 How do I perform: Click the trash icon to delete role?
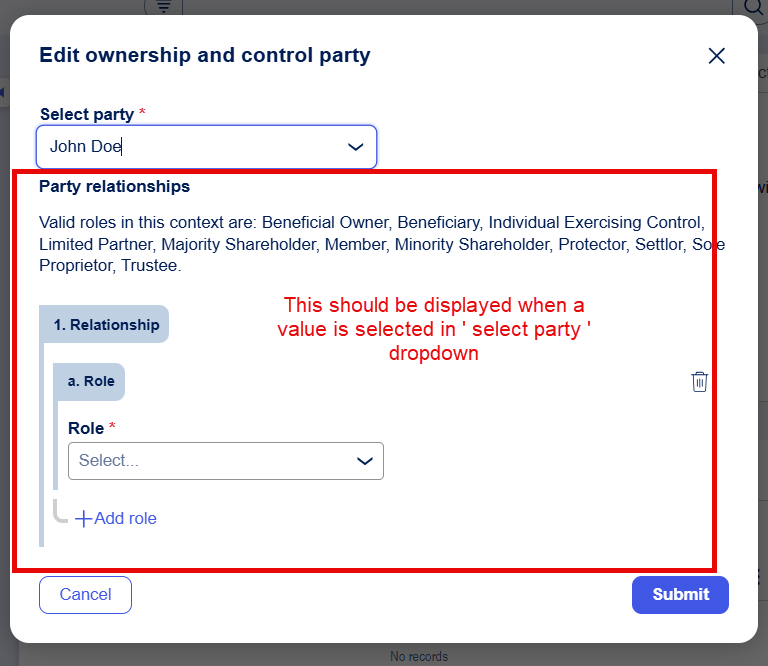tap(700, 381)
